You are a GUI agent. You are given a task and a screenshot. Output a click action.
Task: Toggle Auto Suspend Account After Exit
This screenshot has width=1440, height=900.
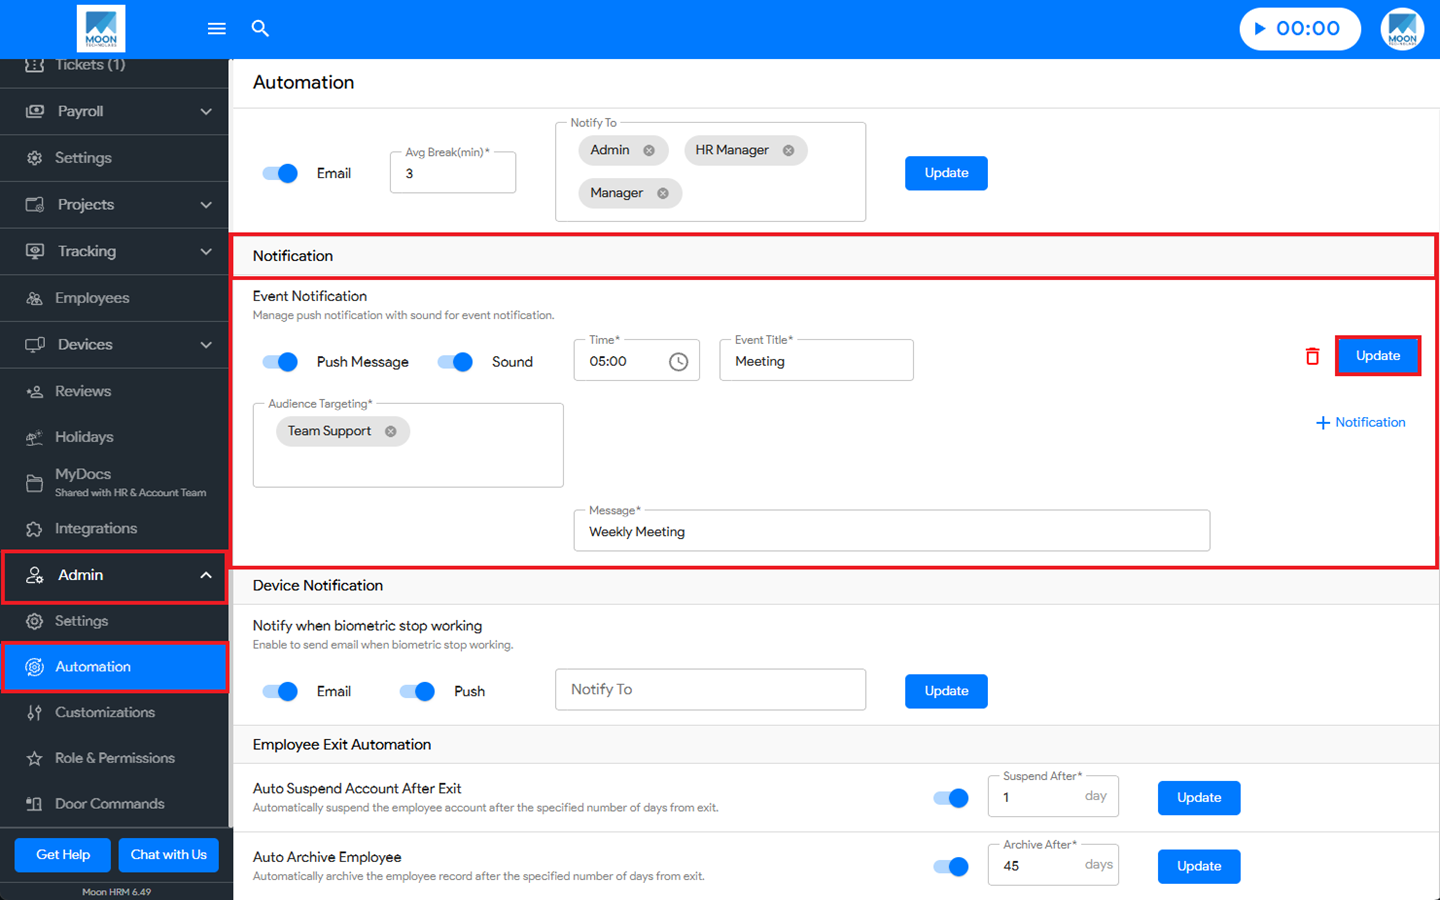(951, 798)
